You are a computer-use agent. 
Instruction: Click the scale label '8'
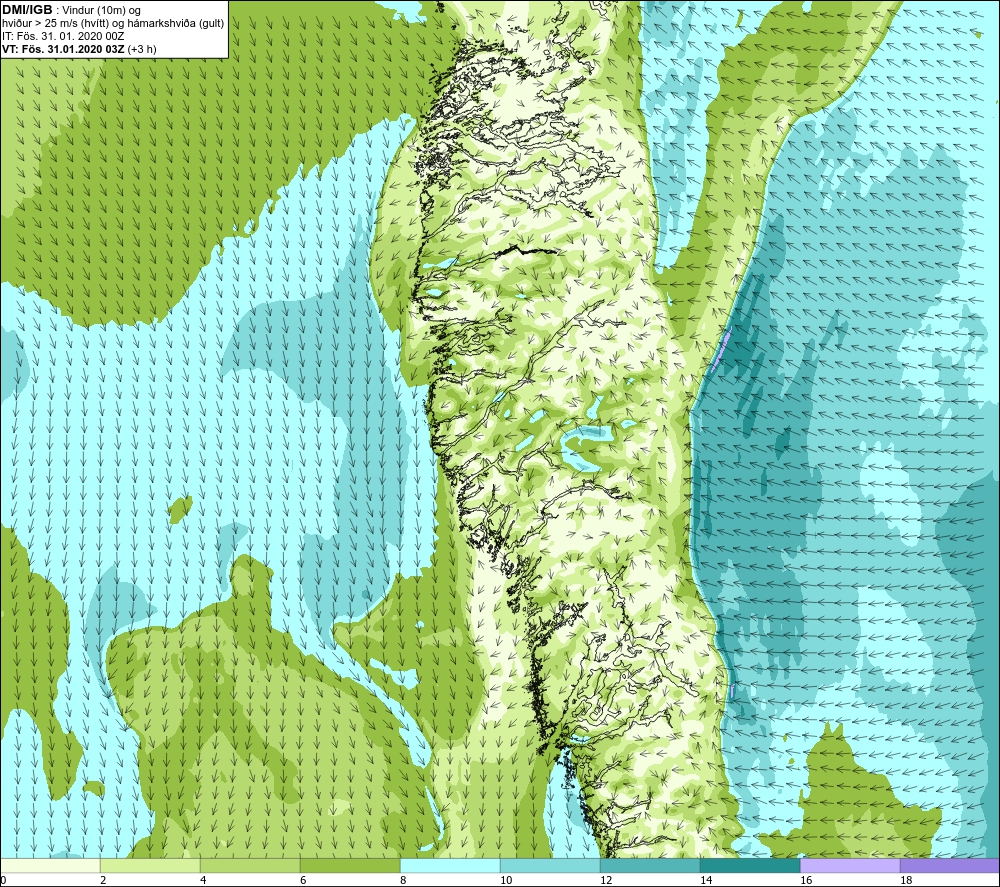[403, 880]
